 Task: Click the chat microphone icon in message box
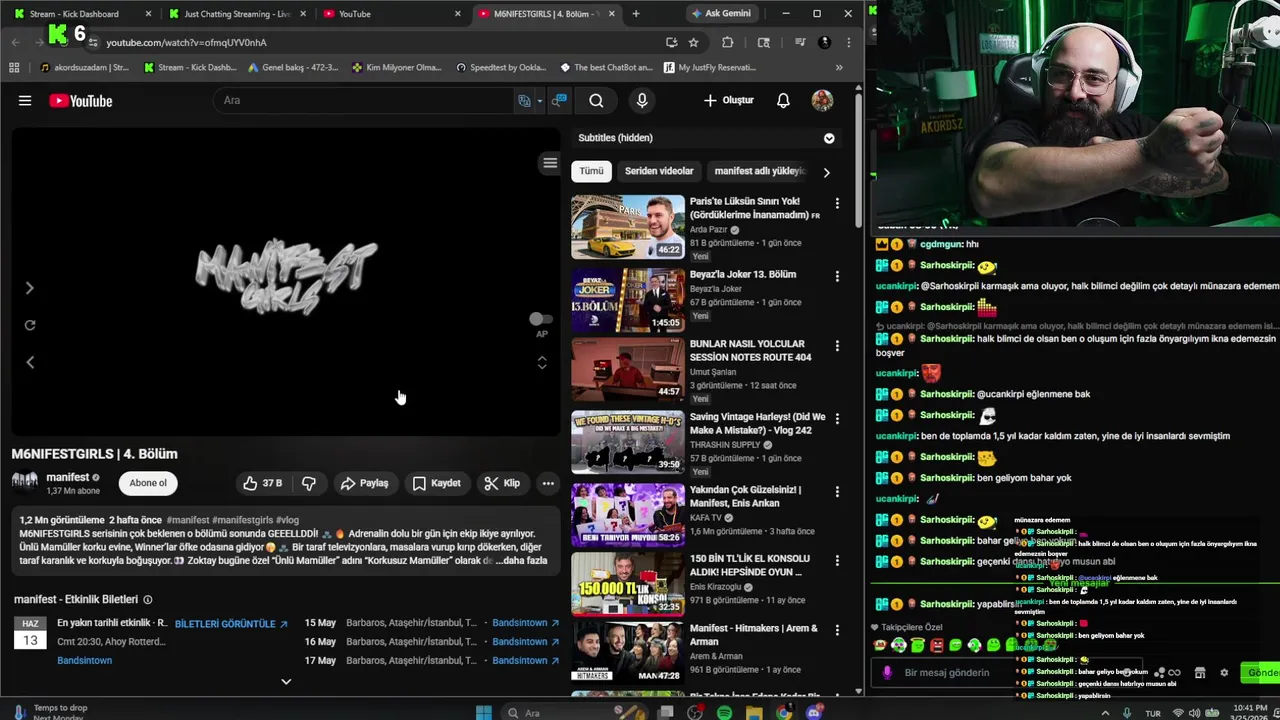(x=887, y=672)
